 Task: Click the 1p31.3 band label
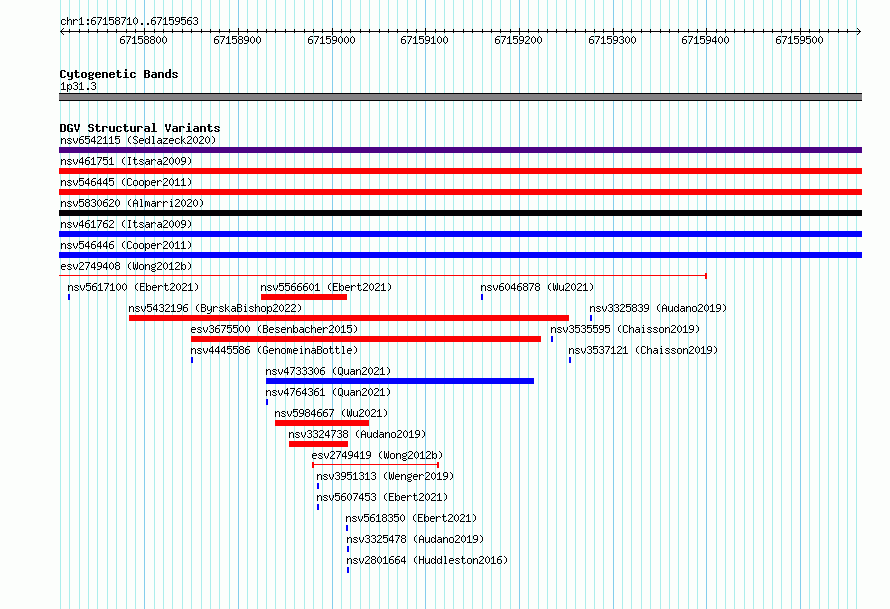coord(78,87)
